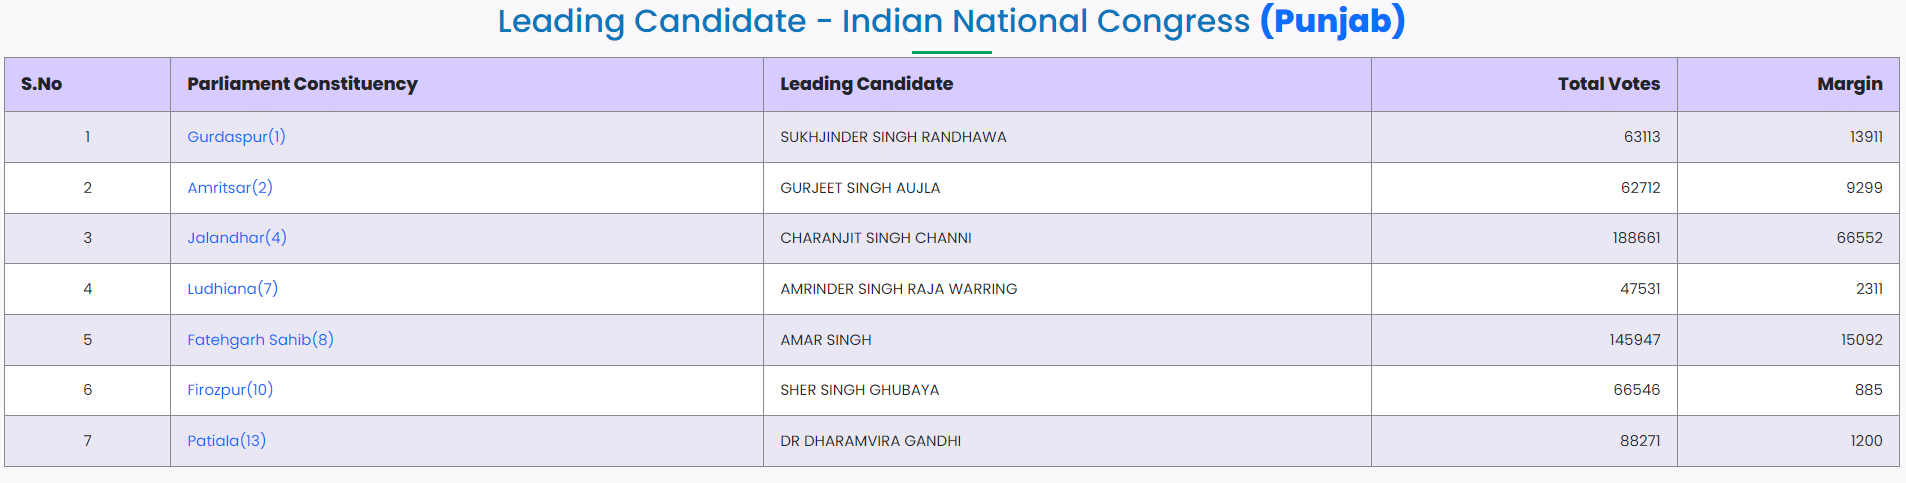Screen dimensions: 1906x483
Task: Visit the Patiala(13) constituency link
Action: coord(227,441)
